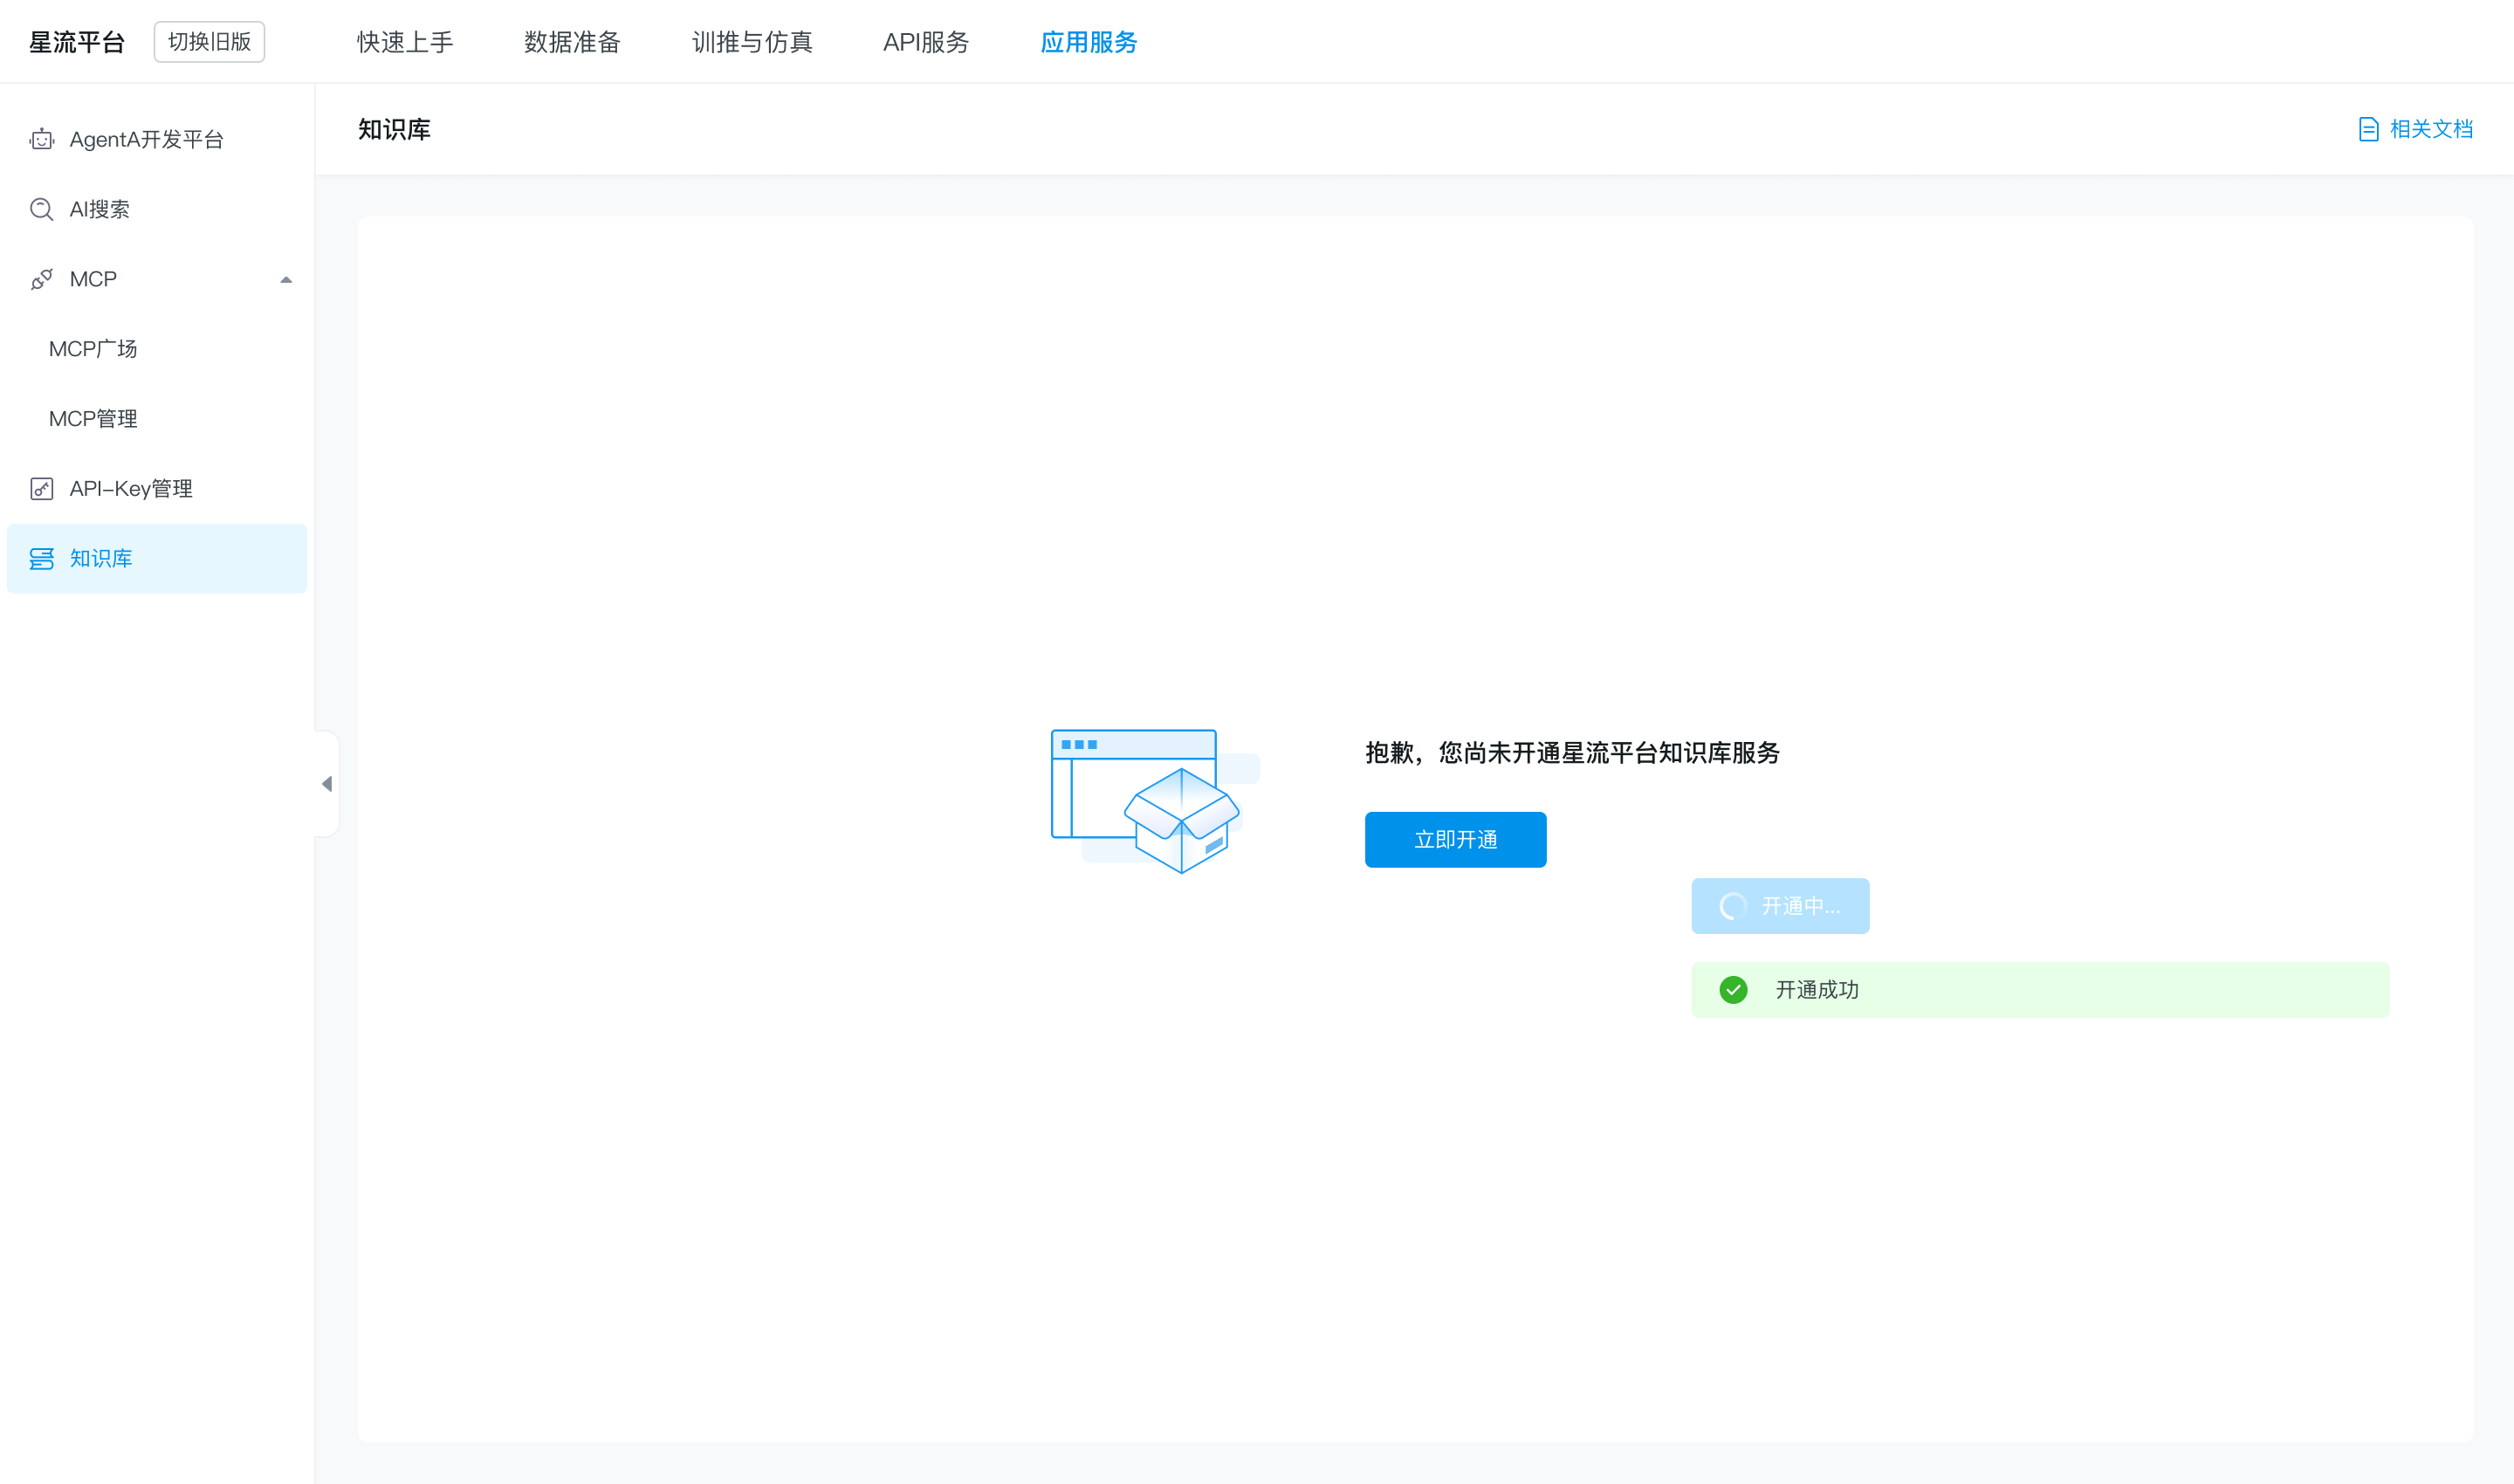Click the 开通中... loading button
This screenshot has width=2514, height=1484.
[1779, 906]
